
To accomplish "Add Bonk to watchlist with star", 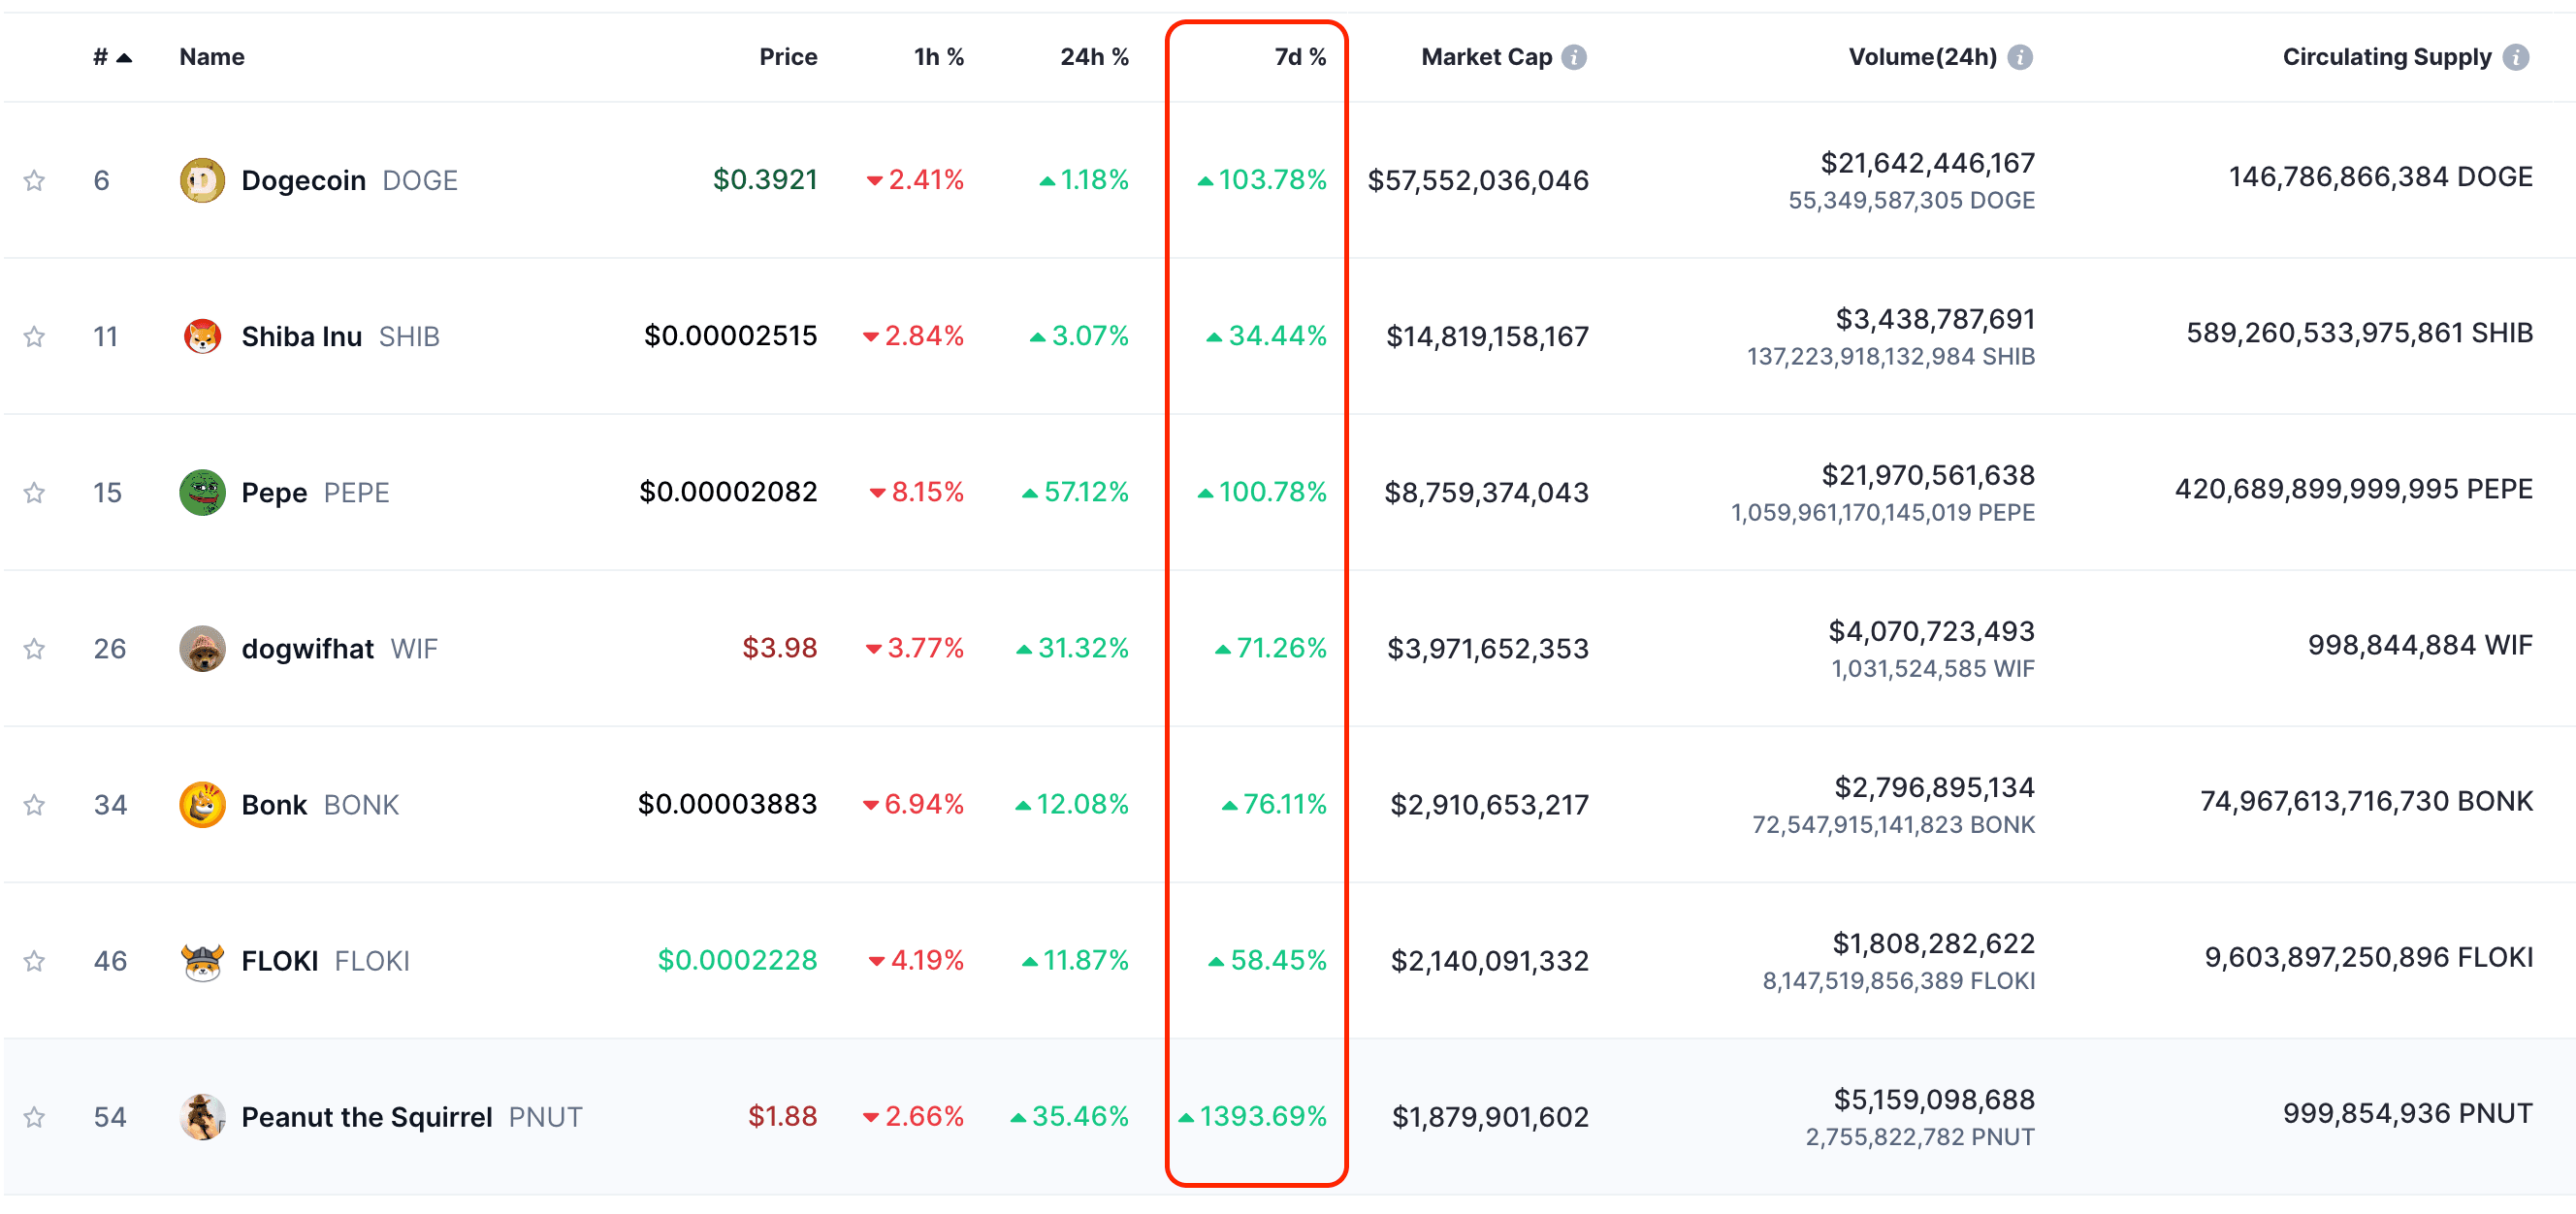I will pyautogui.click(x=34, y=804).
